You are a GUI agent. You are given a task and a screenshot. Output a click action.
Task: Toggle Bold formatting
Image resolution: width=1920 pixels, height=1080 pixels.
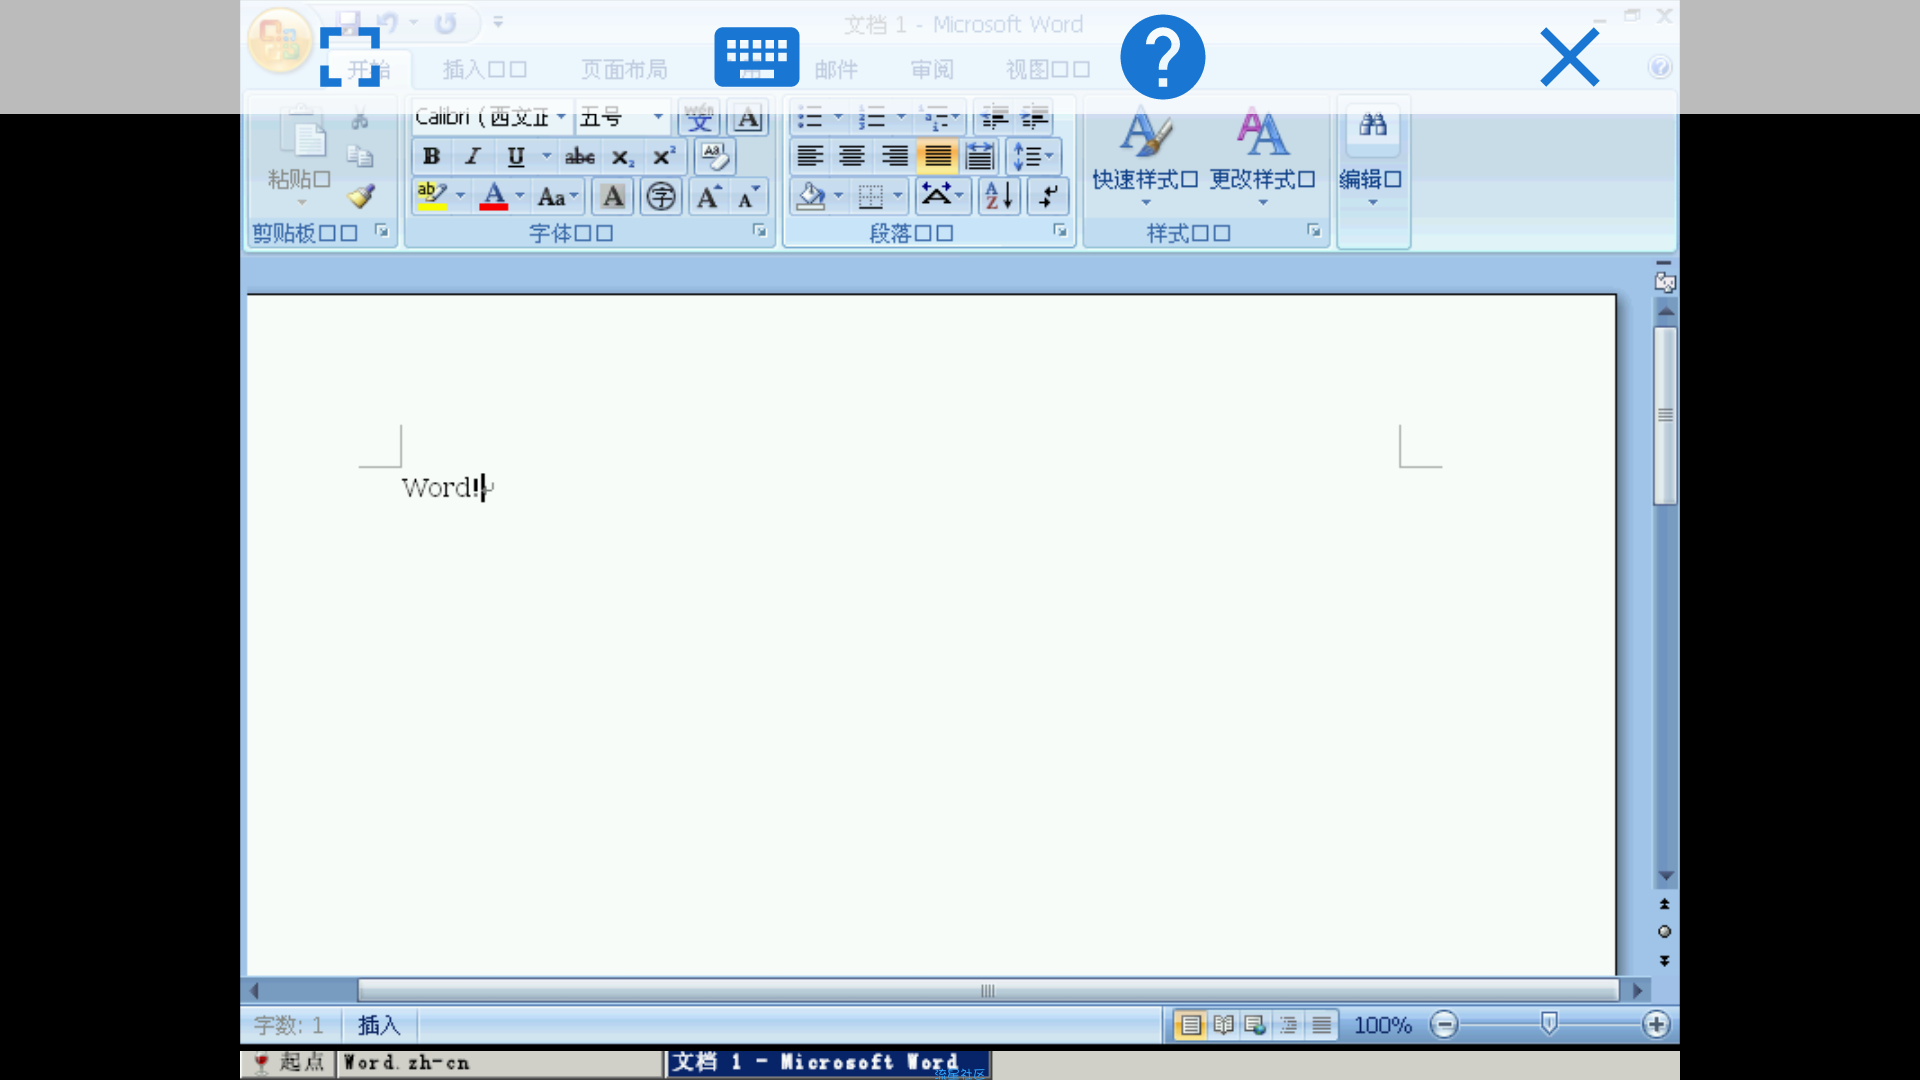431,156
